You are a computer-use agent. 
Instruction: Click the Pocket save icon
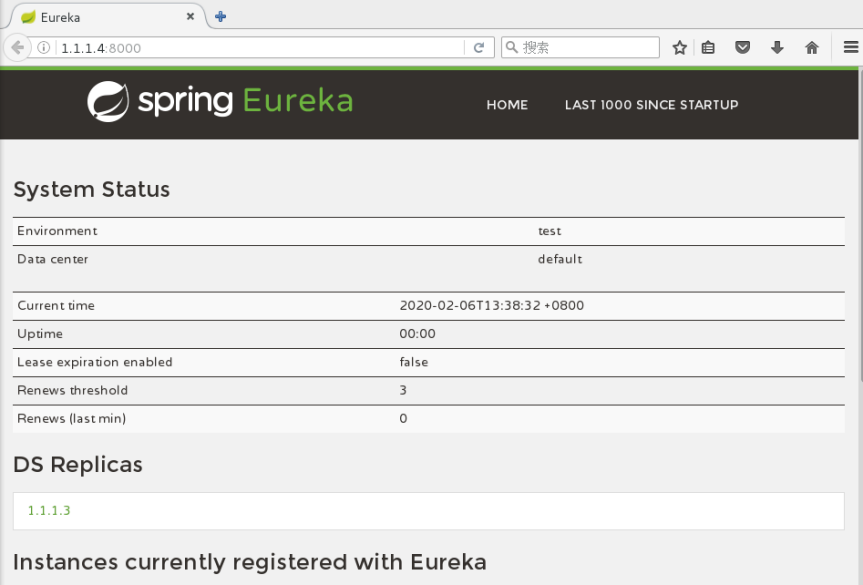pyautogui.click(x=743, y=46)
